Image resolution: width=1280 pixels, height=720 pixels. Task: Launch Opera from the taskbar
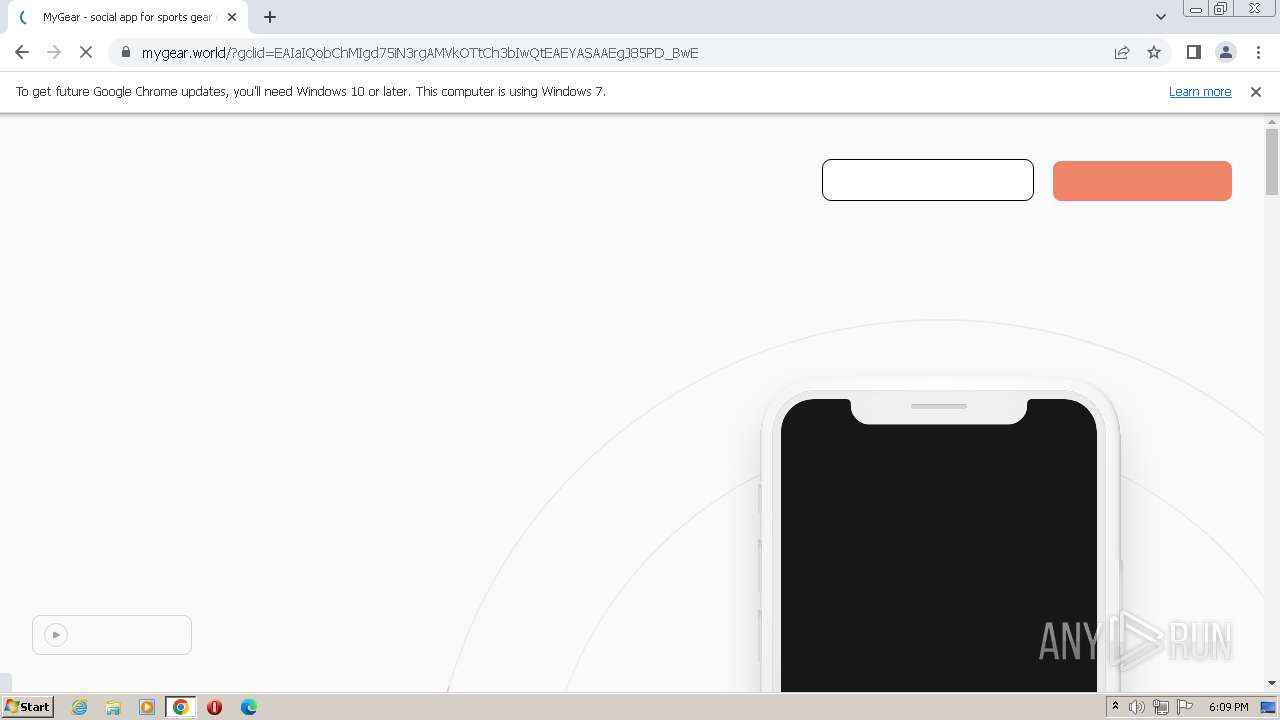[x=214, y=707]
